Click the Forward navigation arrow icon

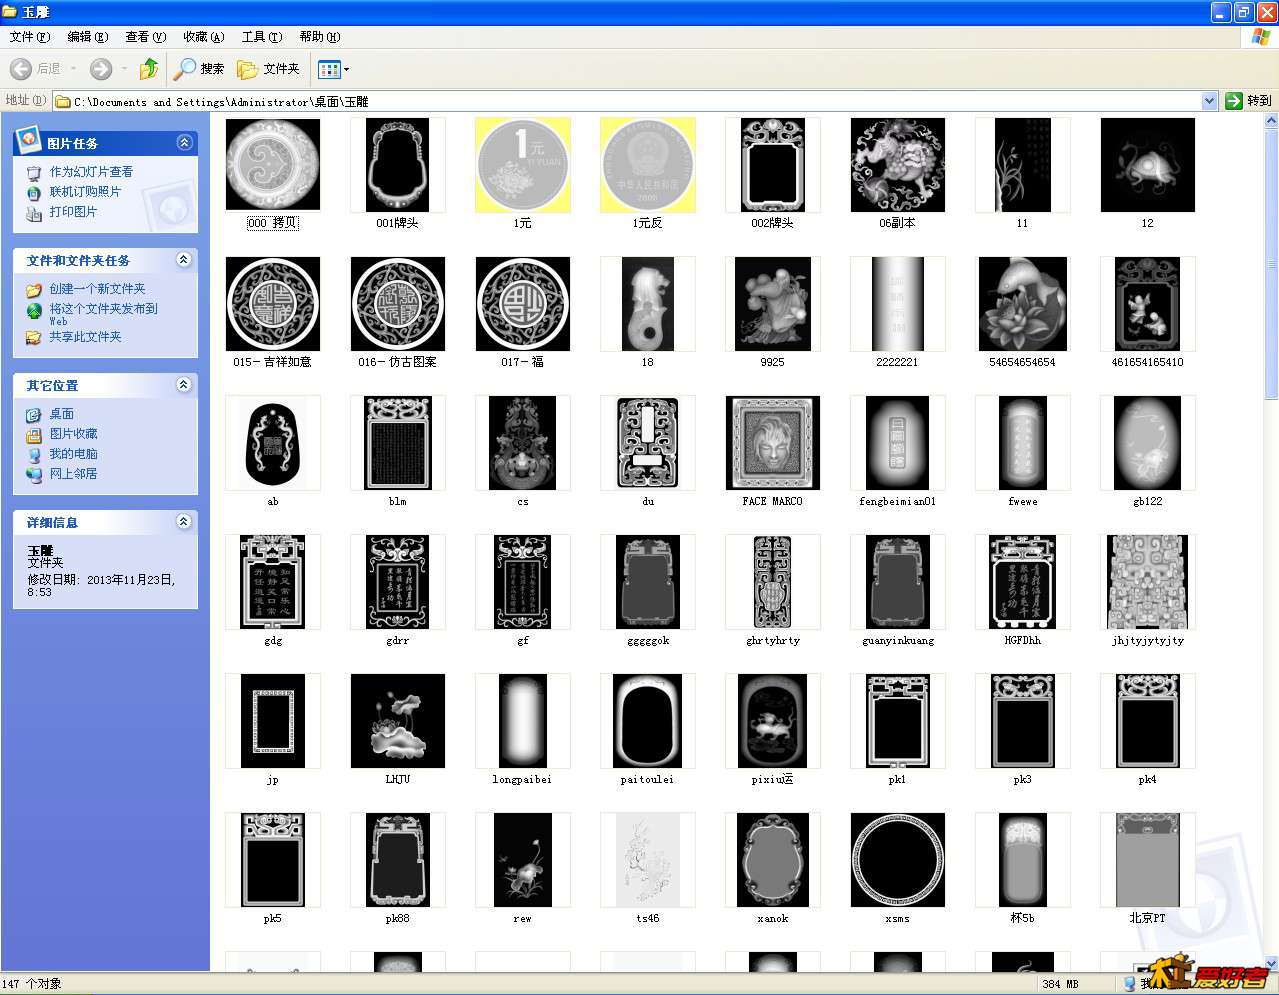pos(100,69)
